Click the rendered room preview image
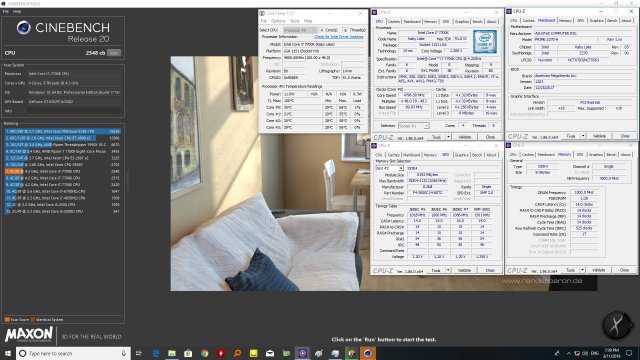The height and width of the screenshot is (360, 640). click(x=384, y=173)
